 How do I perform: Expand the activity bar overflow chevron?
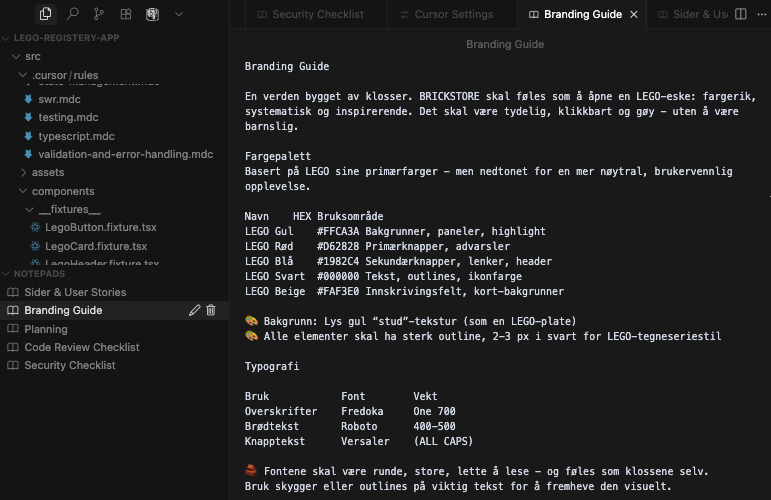coord(179,14)
